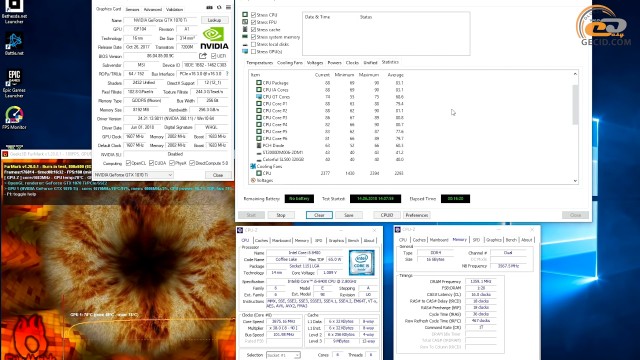The image size is (640, 360).
Task: Open the GPU-Z hamburger menu icon
Action: click(228, 7)
